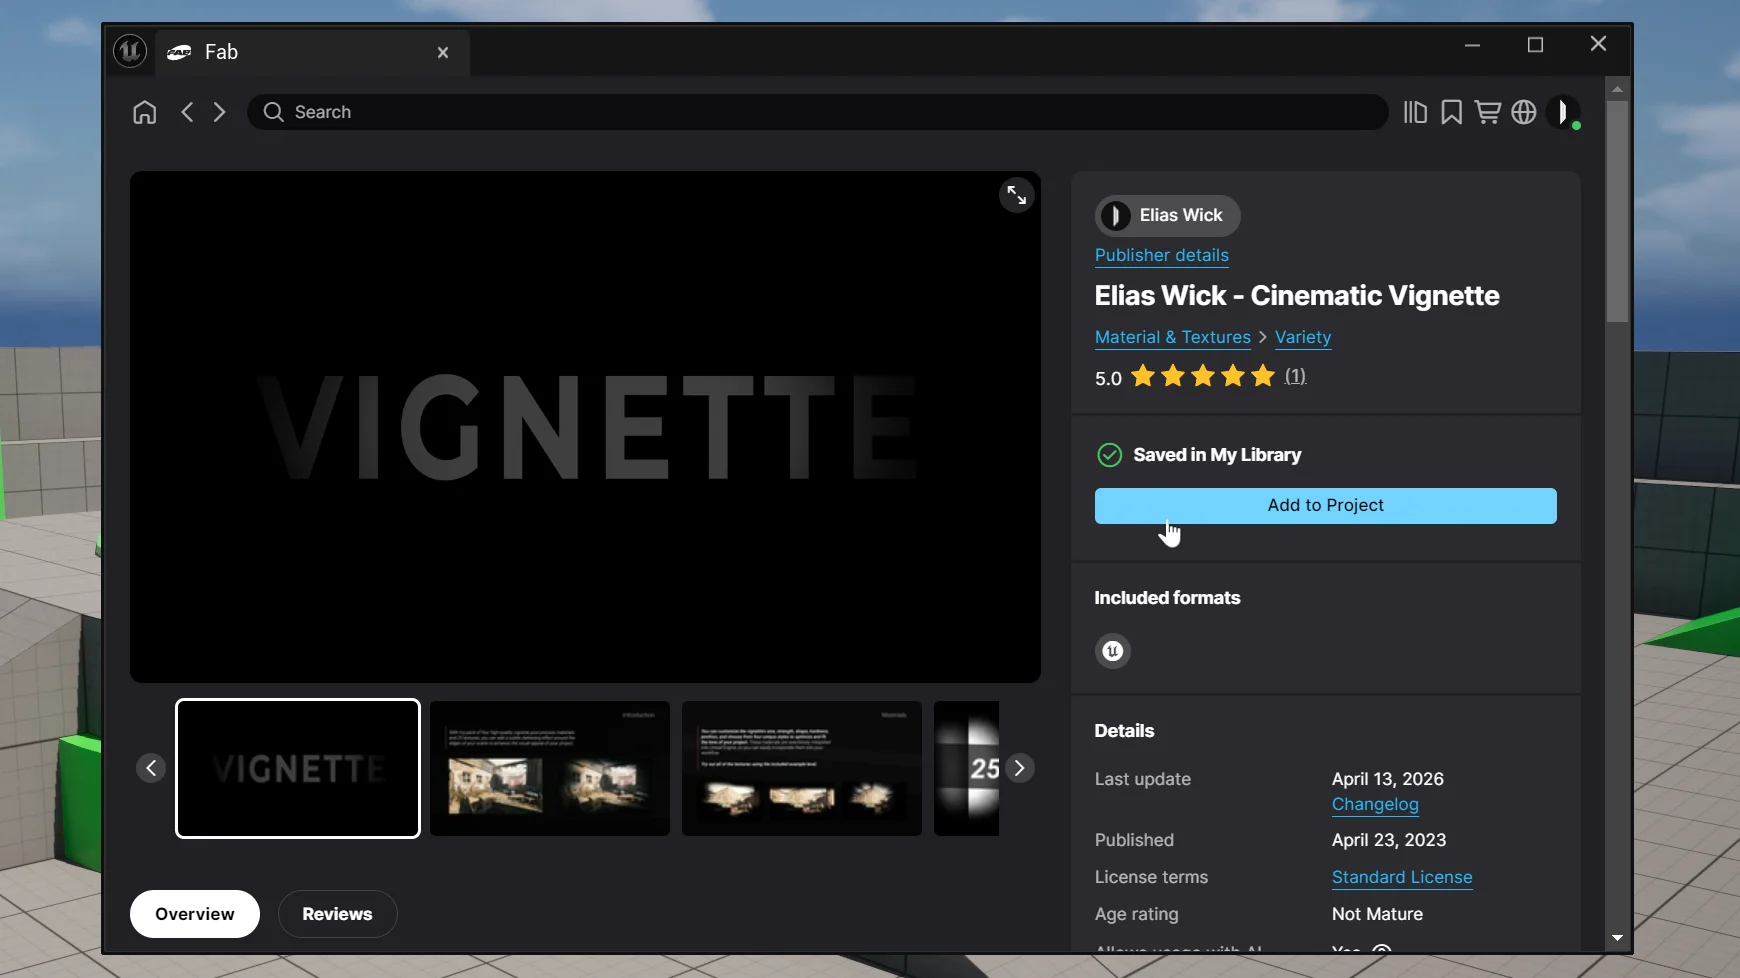Click the Unreal Engine format icon

[1113, 651]
